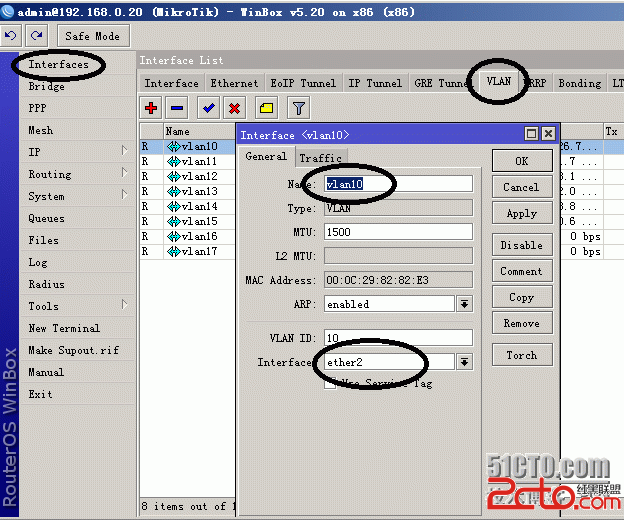Click the Tx column header
The height and width of the screenshot is (520, 624).
point(613,131)
